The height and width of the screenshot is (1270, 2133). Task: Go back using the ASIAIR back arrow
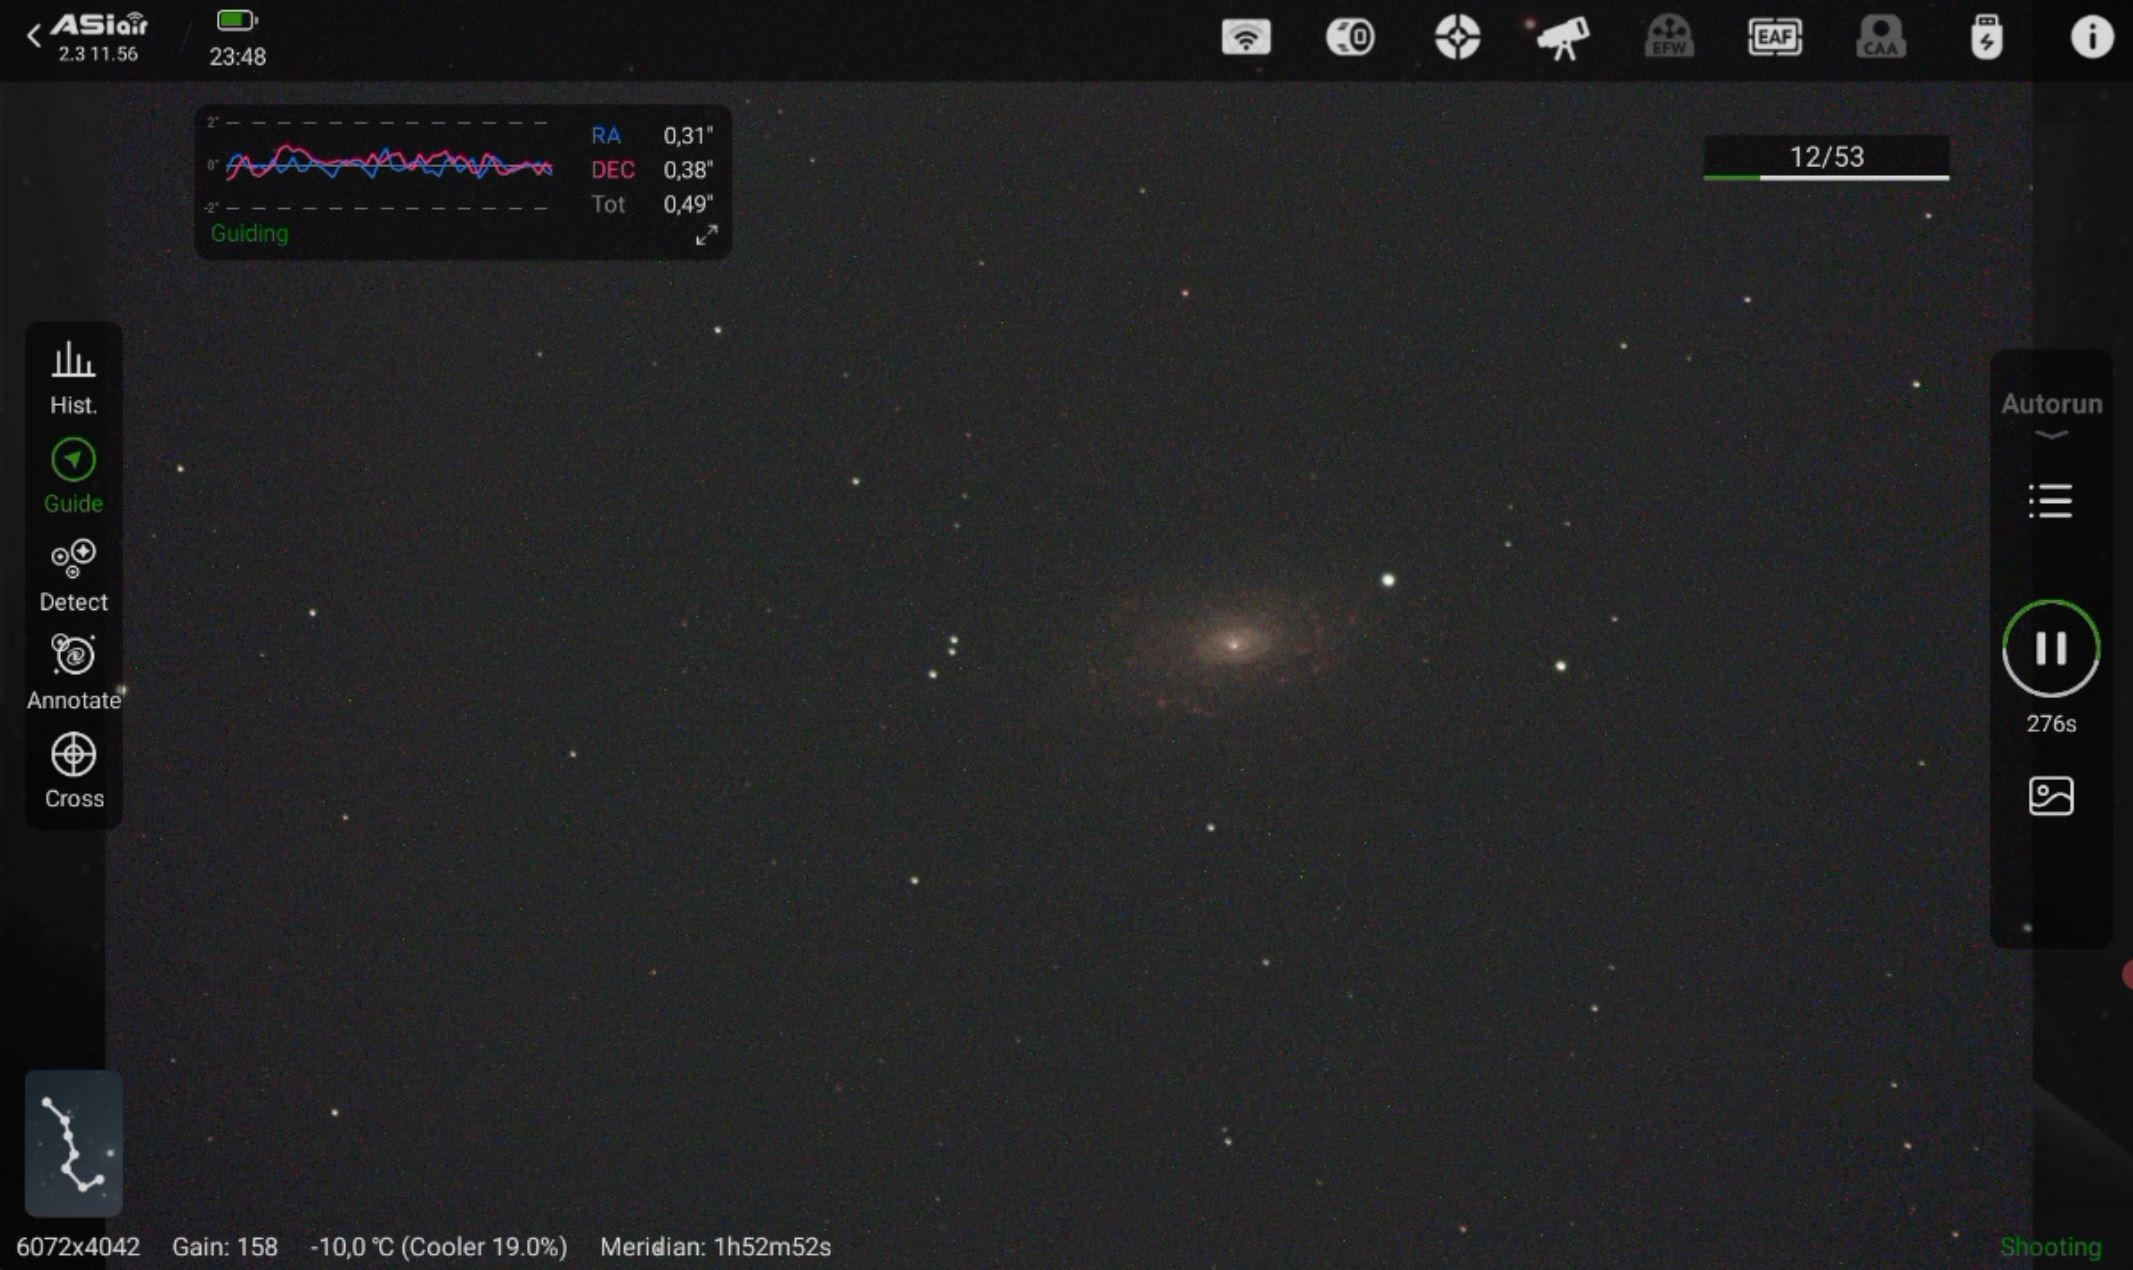[34, 37]
